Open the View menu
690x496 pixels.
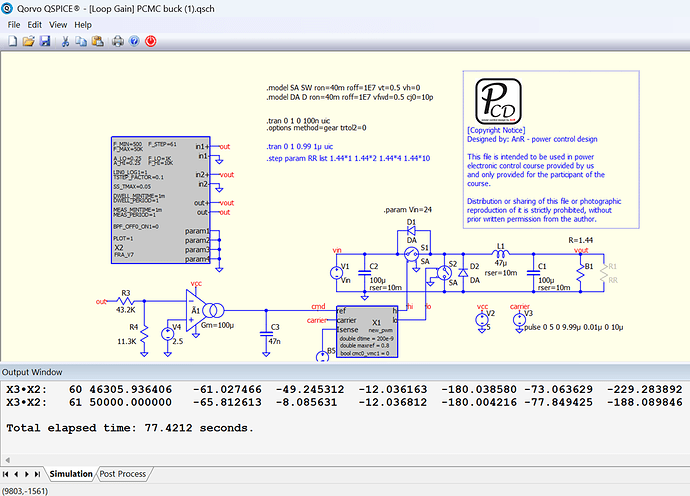59,24
